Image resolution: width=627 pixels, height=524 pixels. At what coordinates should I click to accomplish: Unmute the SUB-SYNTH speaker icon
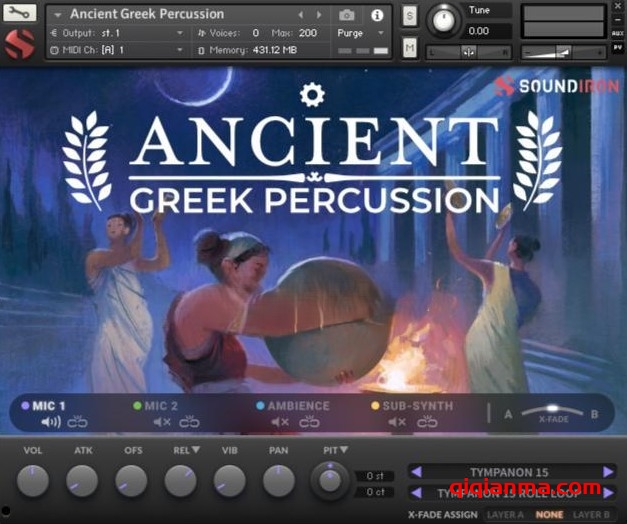(399, 422)
